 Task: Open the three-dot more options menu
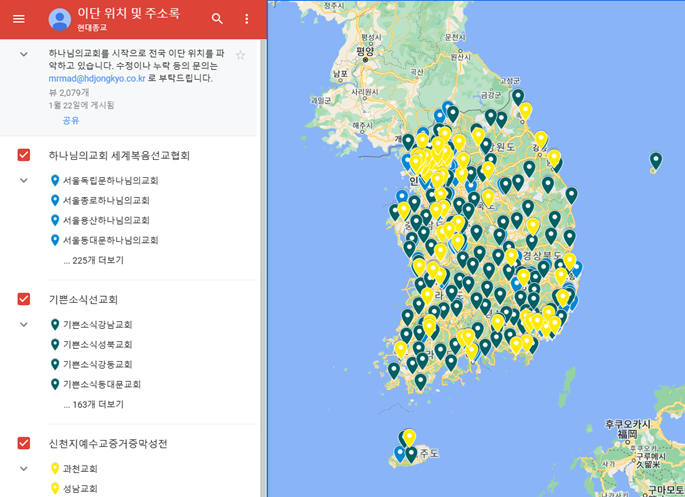tap(247, 19)
